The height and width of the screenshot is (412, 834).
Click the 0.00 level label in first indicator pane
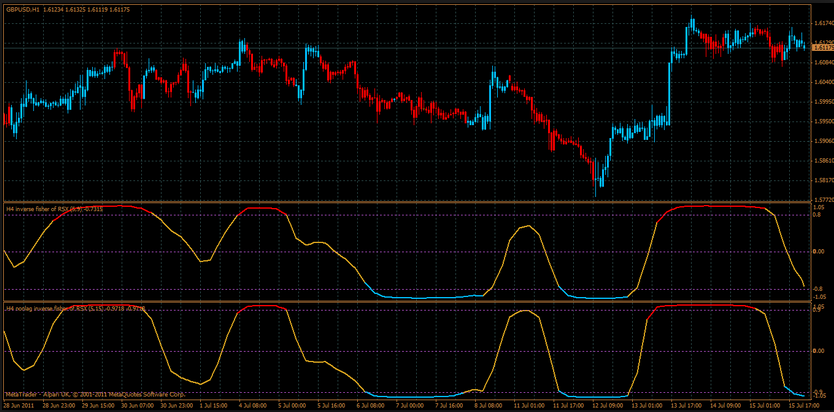[x=819, y=251]
